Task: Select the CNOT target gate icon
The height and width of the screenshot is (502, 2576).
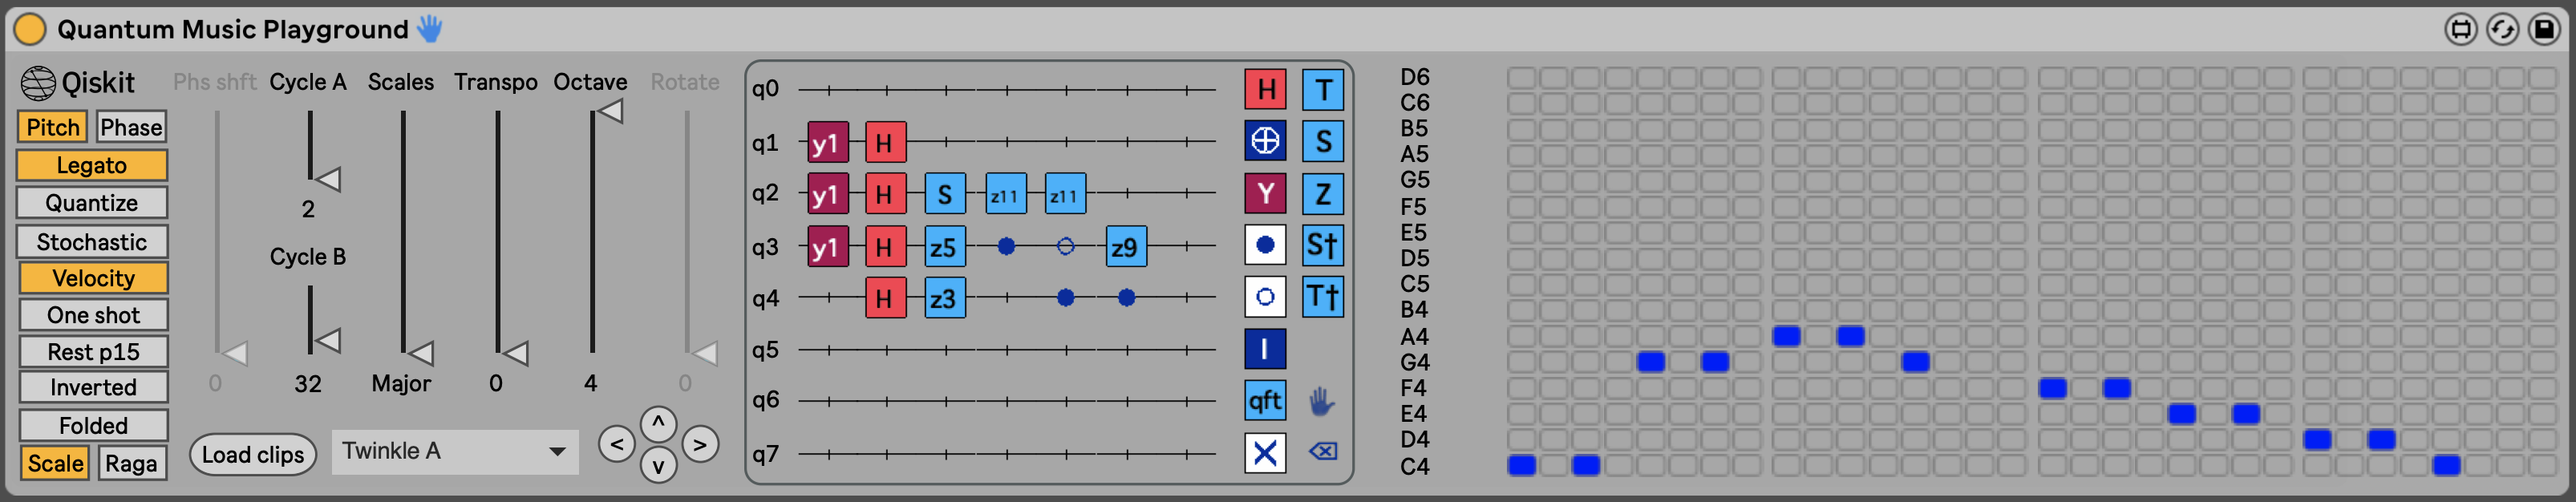Action: [x=1265, y=141]
